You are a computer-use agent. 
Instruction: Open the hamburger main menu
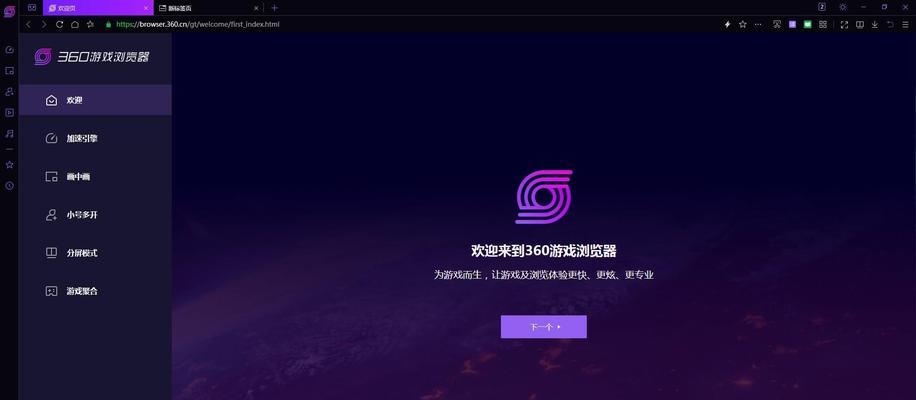tap(905, 25)
